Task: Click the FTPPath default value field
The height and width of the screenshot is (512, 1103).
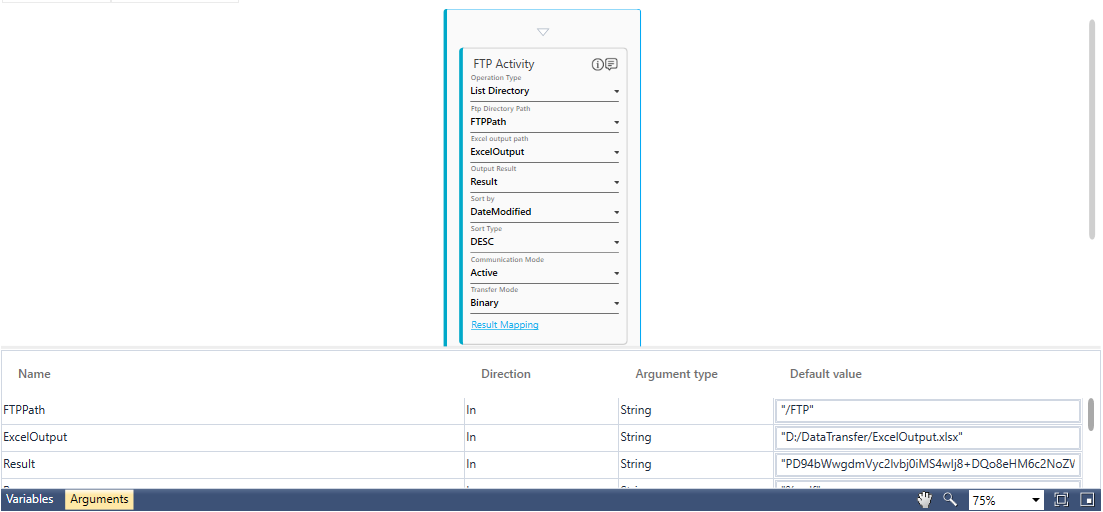Action: (926, 410)
